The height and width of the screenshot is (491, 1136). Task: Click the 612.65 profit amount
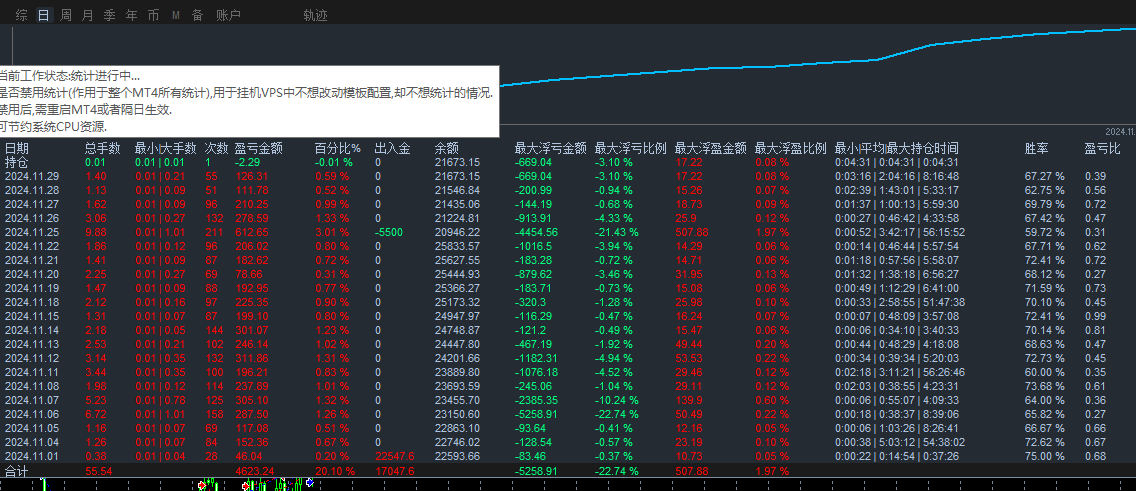pos(252,232)
